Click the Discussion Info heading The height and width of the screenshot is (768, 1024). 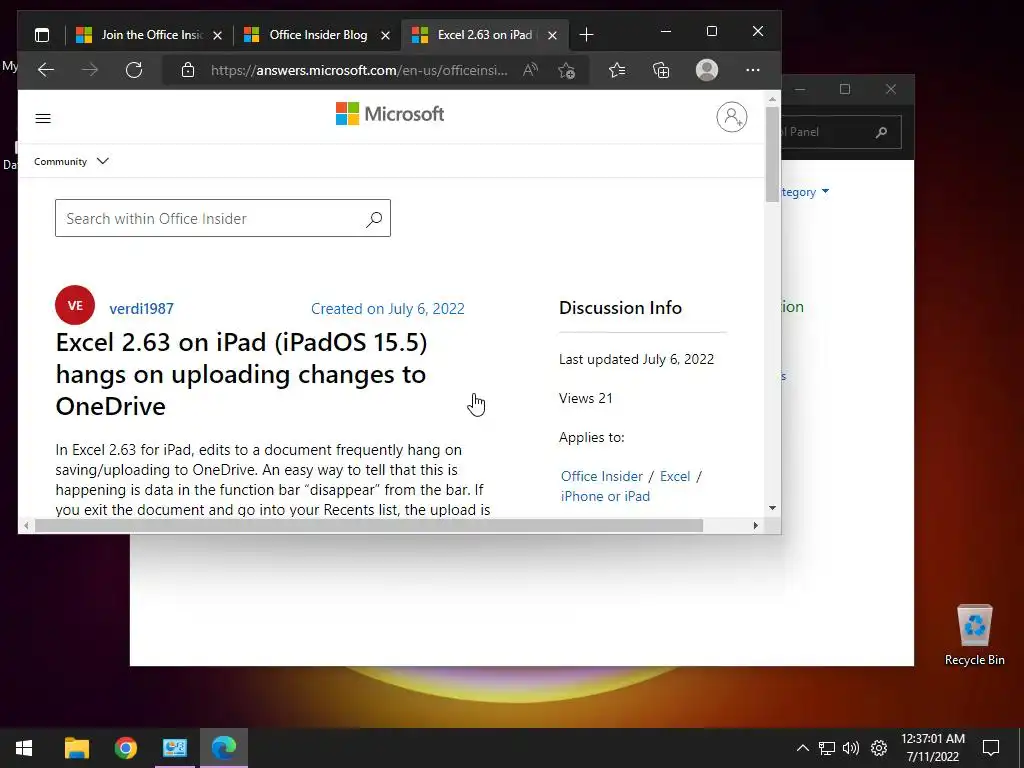(x=620, y=308)
